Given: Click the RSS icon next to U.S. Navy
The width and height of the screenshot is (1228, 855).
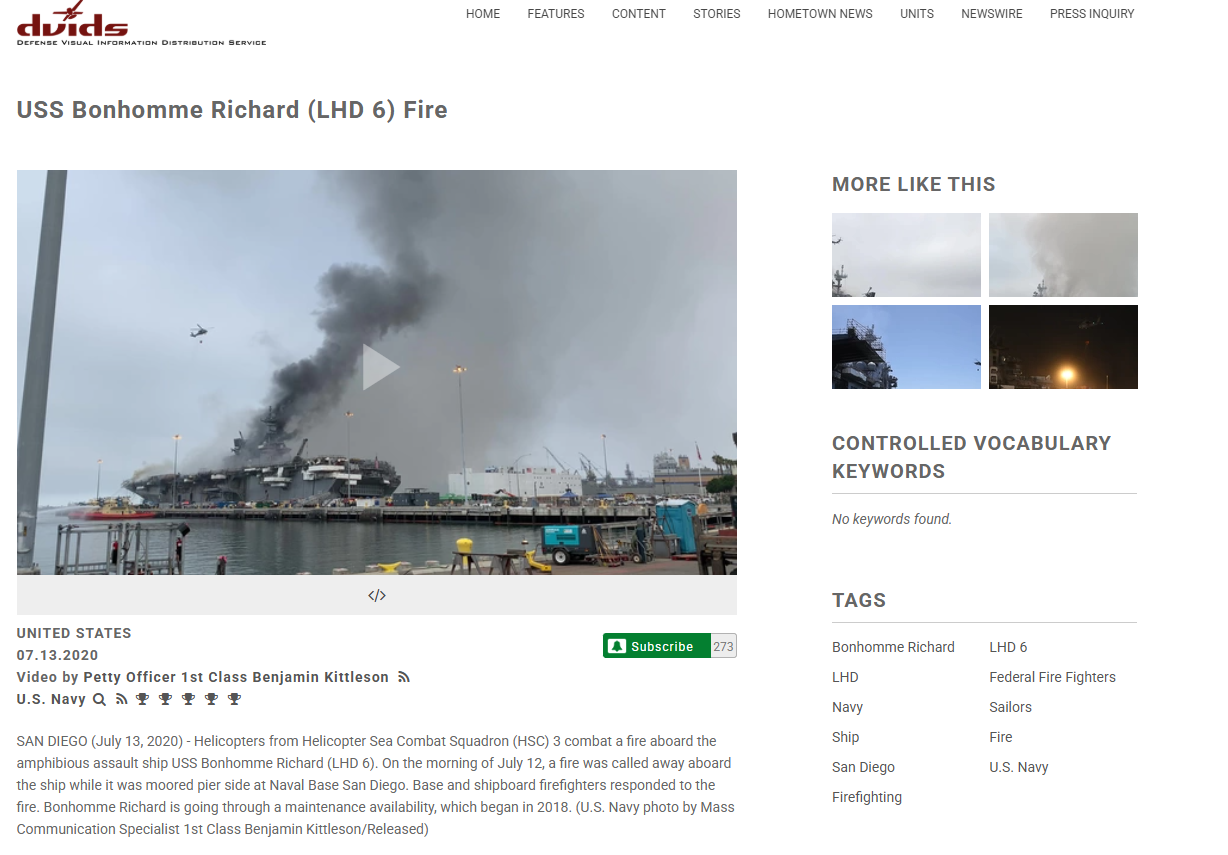Looking at the screenshot, I should [121, 699].
